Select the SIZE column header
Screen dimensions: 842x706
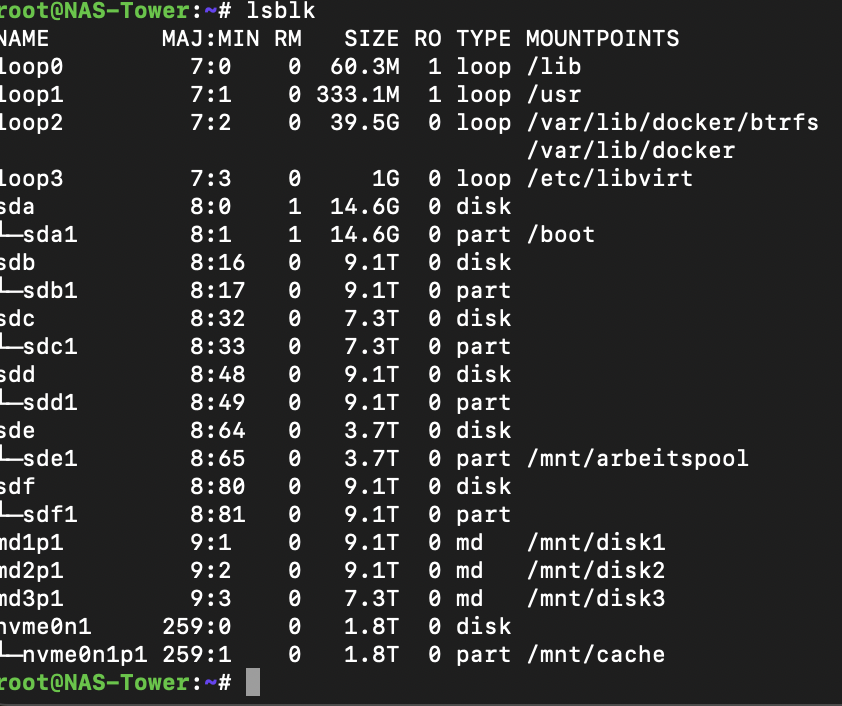click(372, 39)
